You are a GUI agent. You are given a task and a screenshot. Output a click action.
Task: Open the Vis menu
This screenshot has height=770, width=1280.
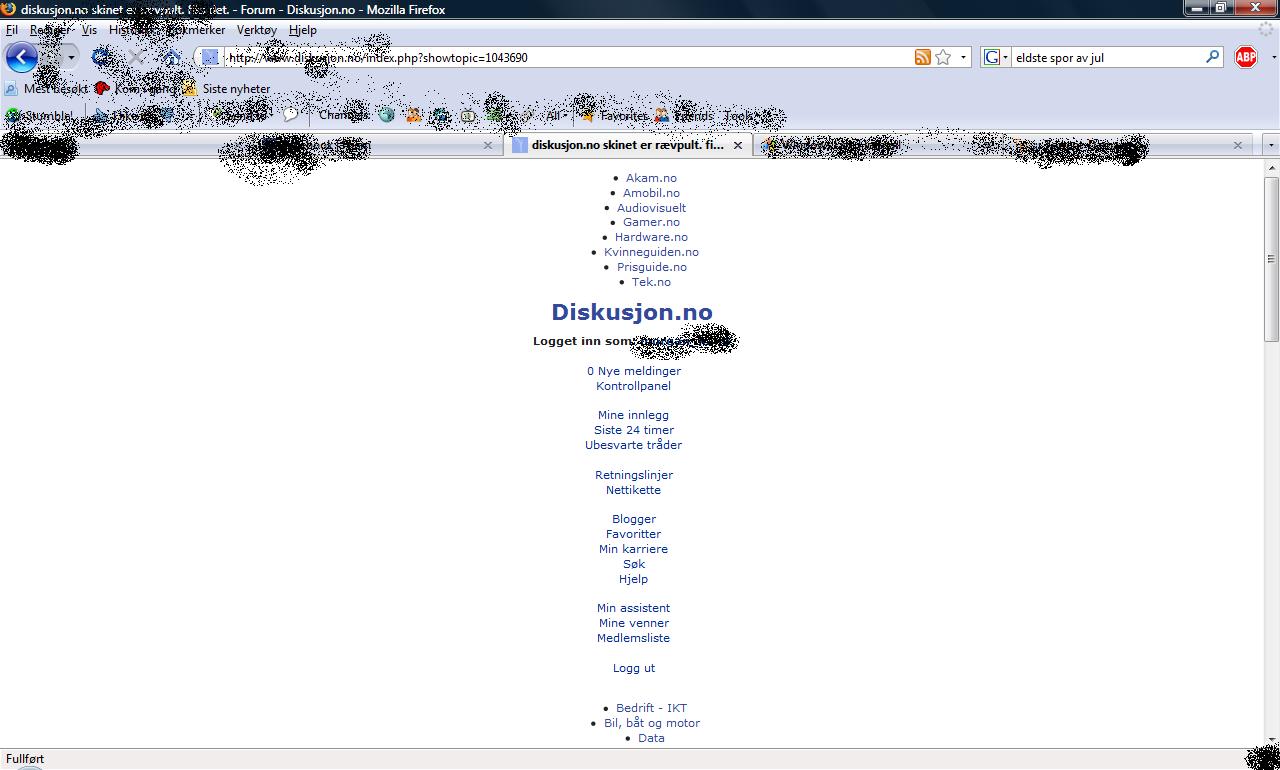click(x=89, y=30)
